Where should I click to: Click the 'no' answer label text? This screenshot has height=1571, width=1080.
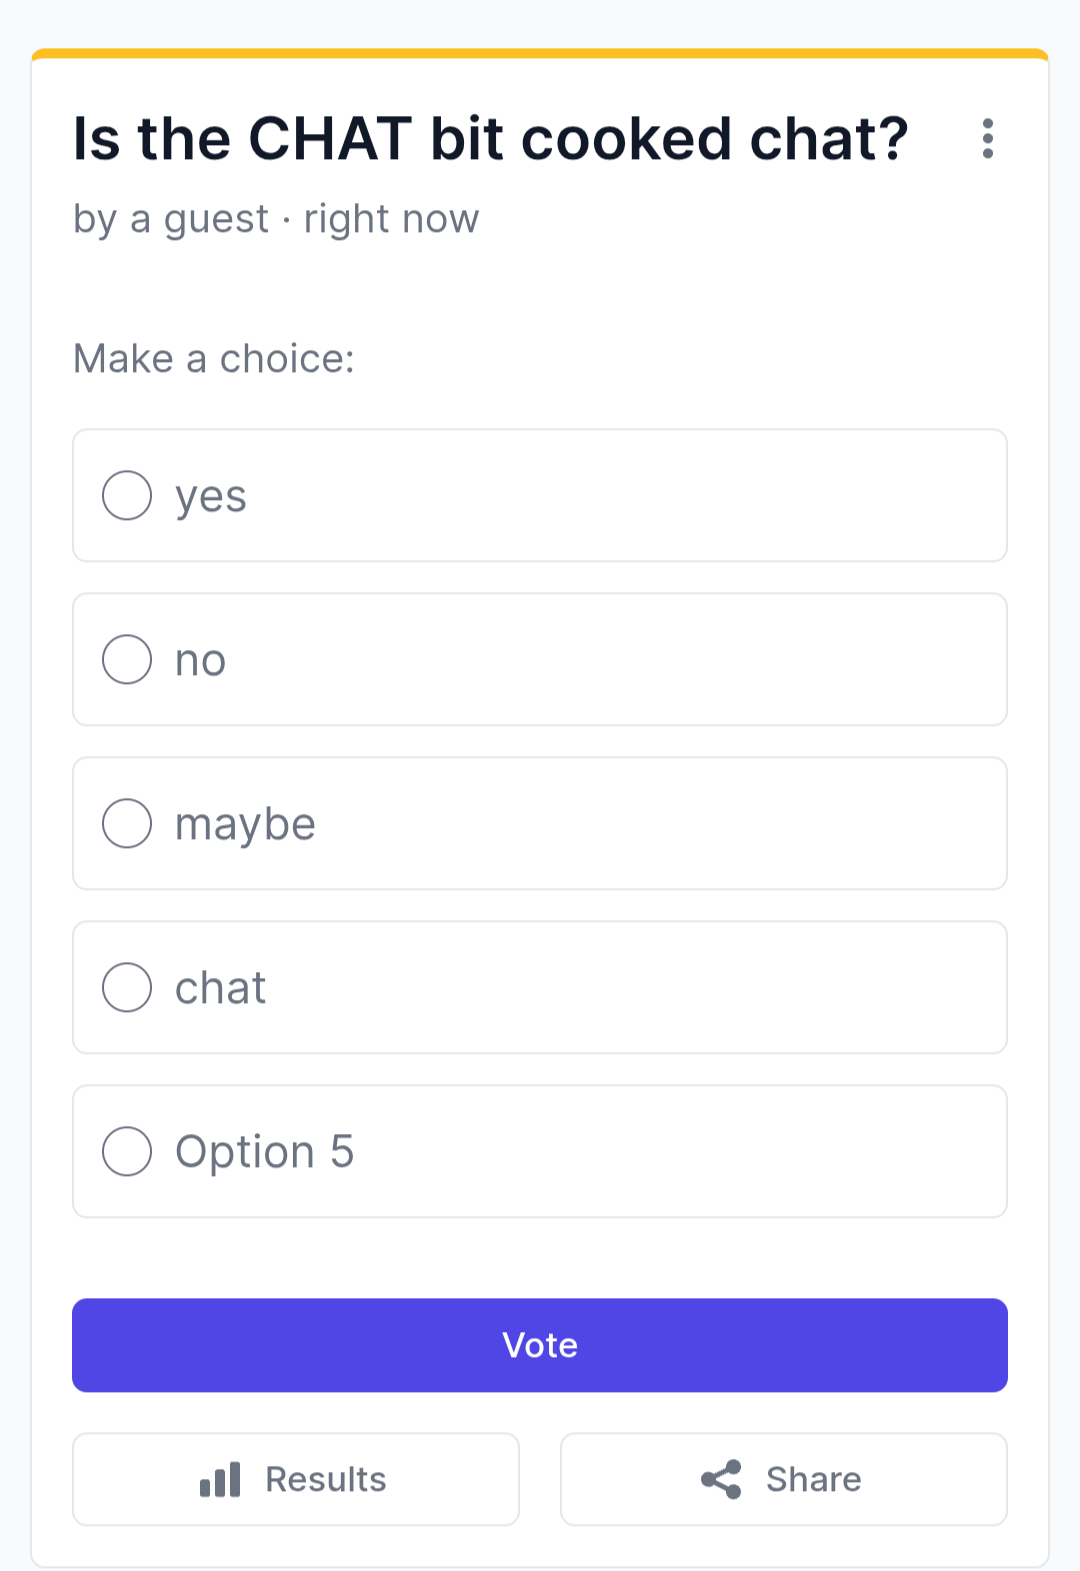(201, 661)
